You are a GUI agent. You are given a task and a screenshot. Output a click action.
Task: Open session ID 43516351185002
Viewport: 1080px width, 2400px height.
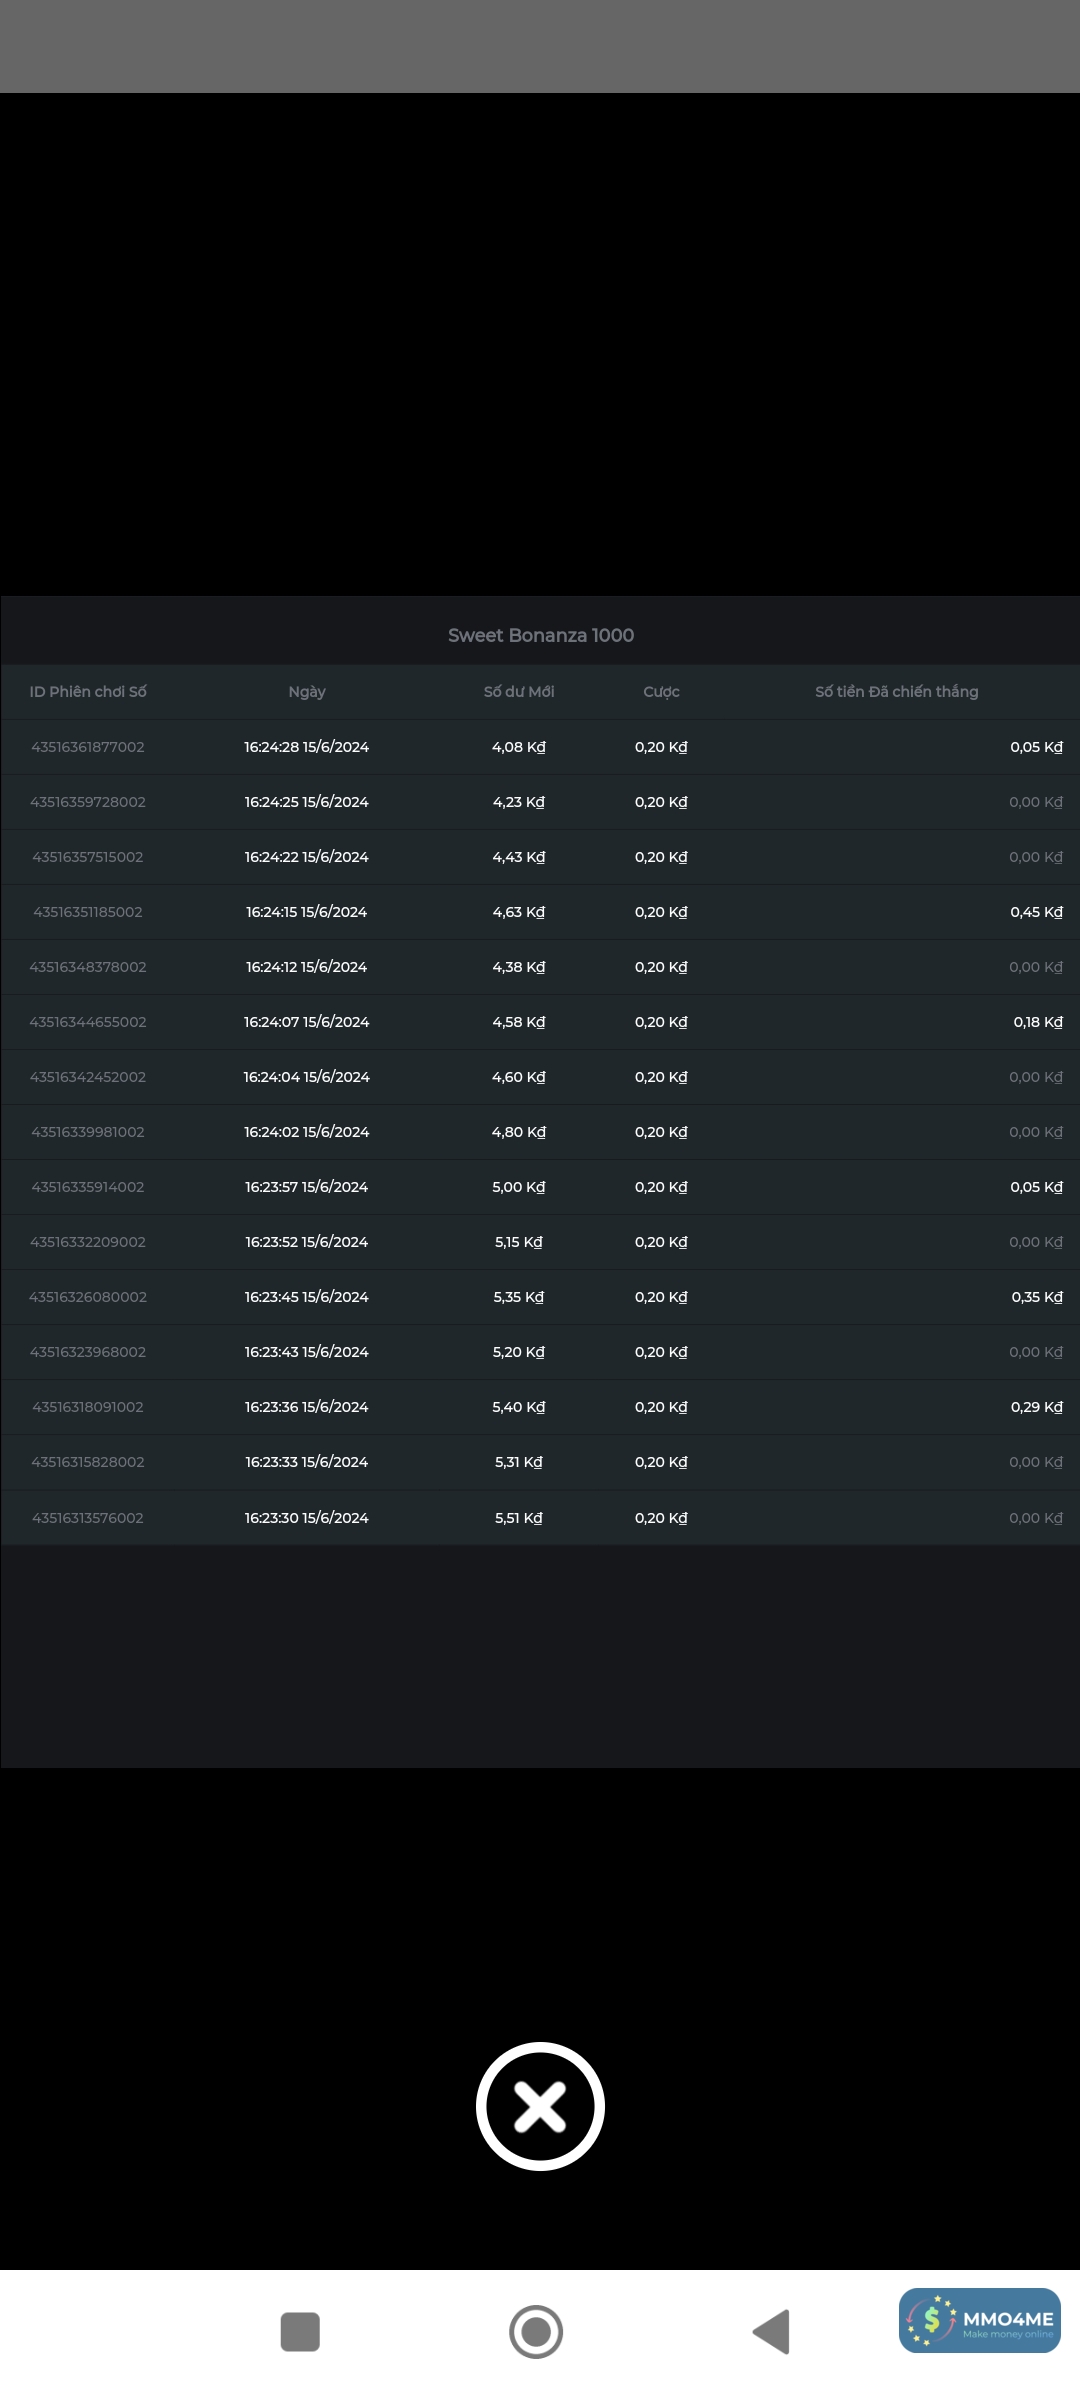(88, 912)
